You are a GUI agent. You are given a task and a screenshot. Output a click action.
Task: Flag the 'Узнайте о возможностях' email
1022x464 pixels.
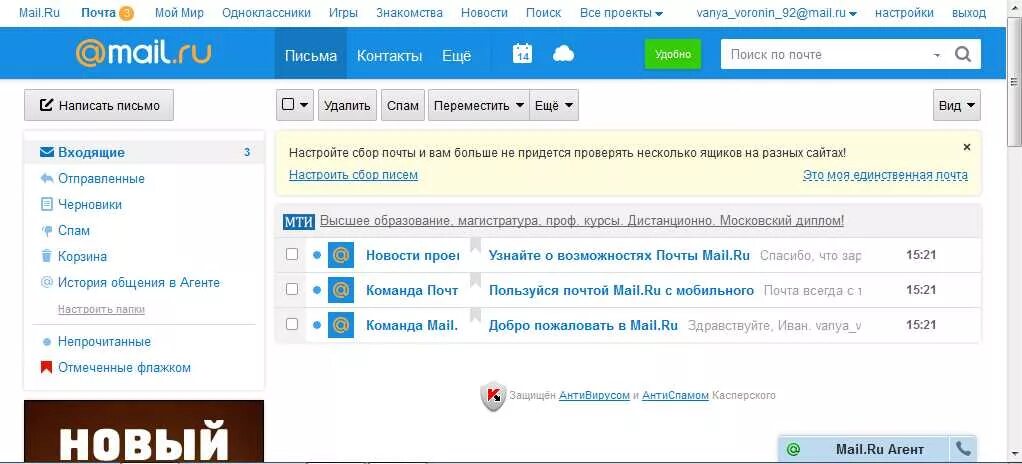(475, 246)
